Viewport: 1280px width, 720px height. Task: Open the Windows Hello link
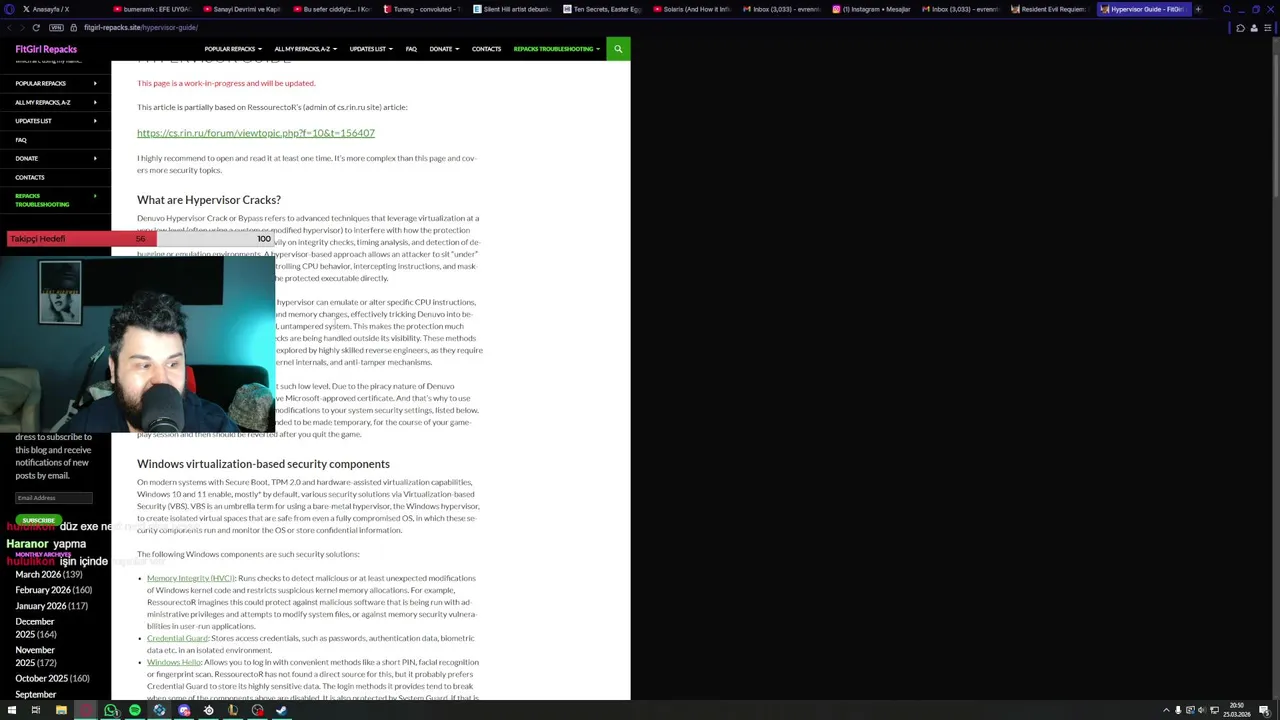tap(174, 662)
